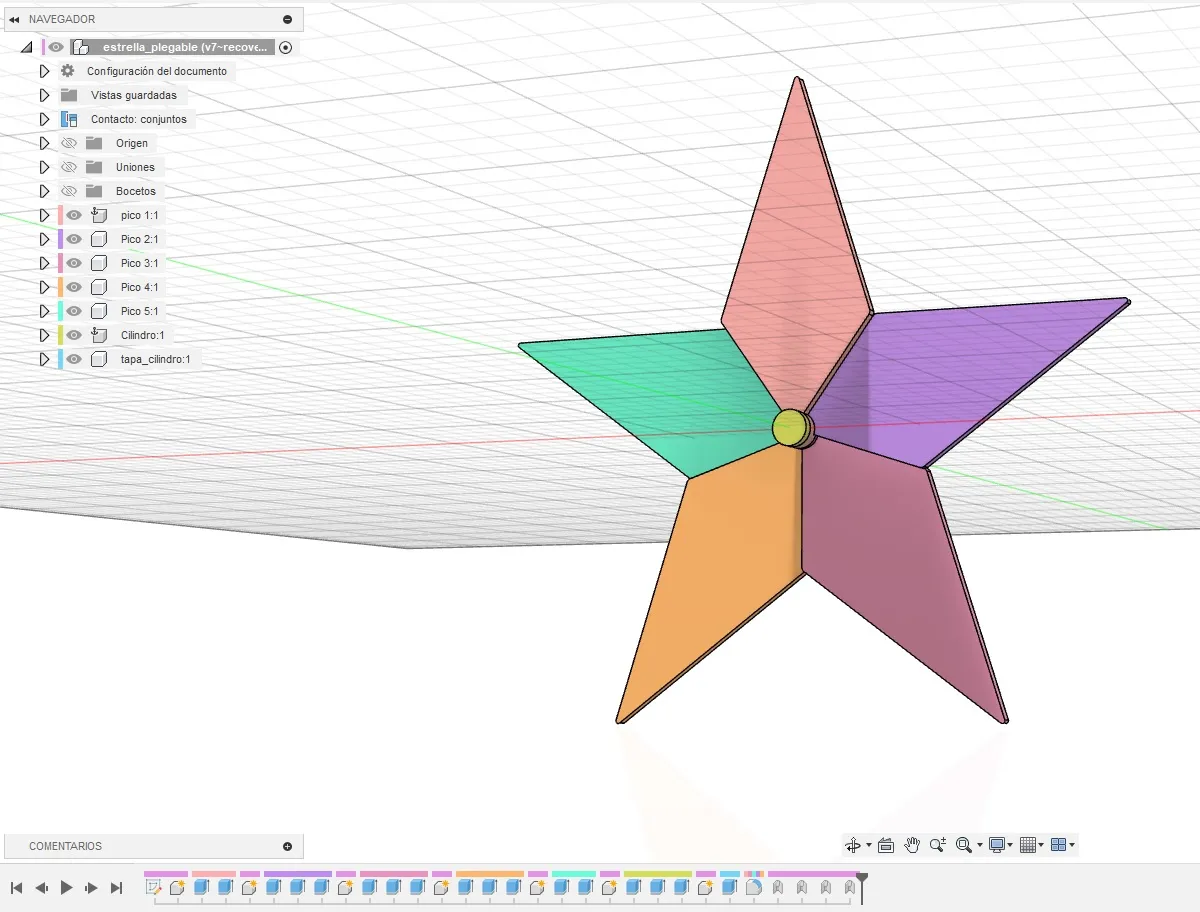The image size is (1200, 912).
Task: Select the sketch feature in the timeline
Action: (x=153, y=887)
